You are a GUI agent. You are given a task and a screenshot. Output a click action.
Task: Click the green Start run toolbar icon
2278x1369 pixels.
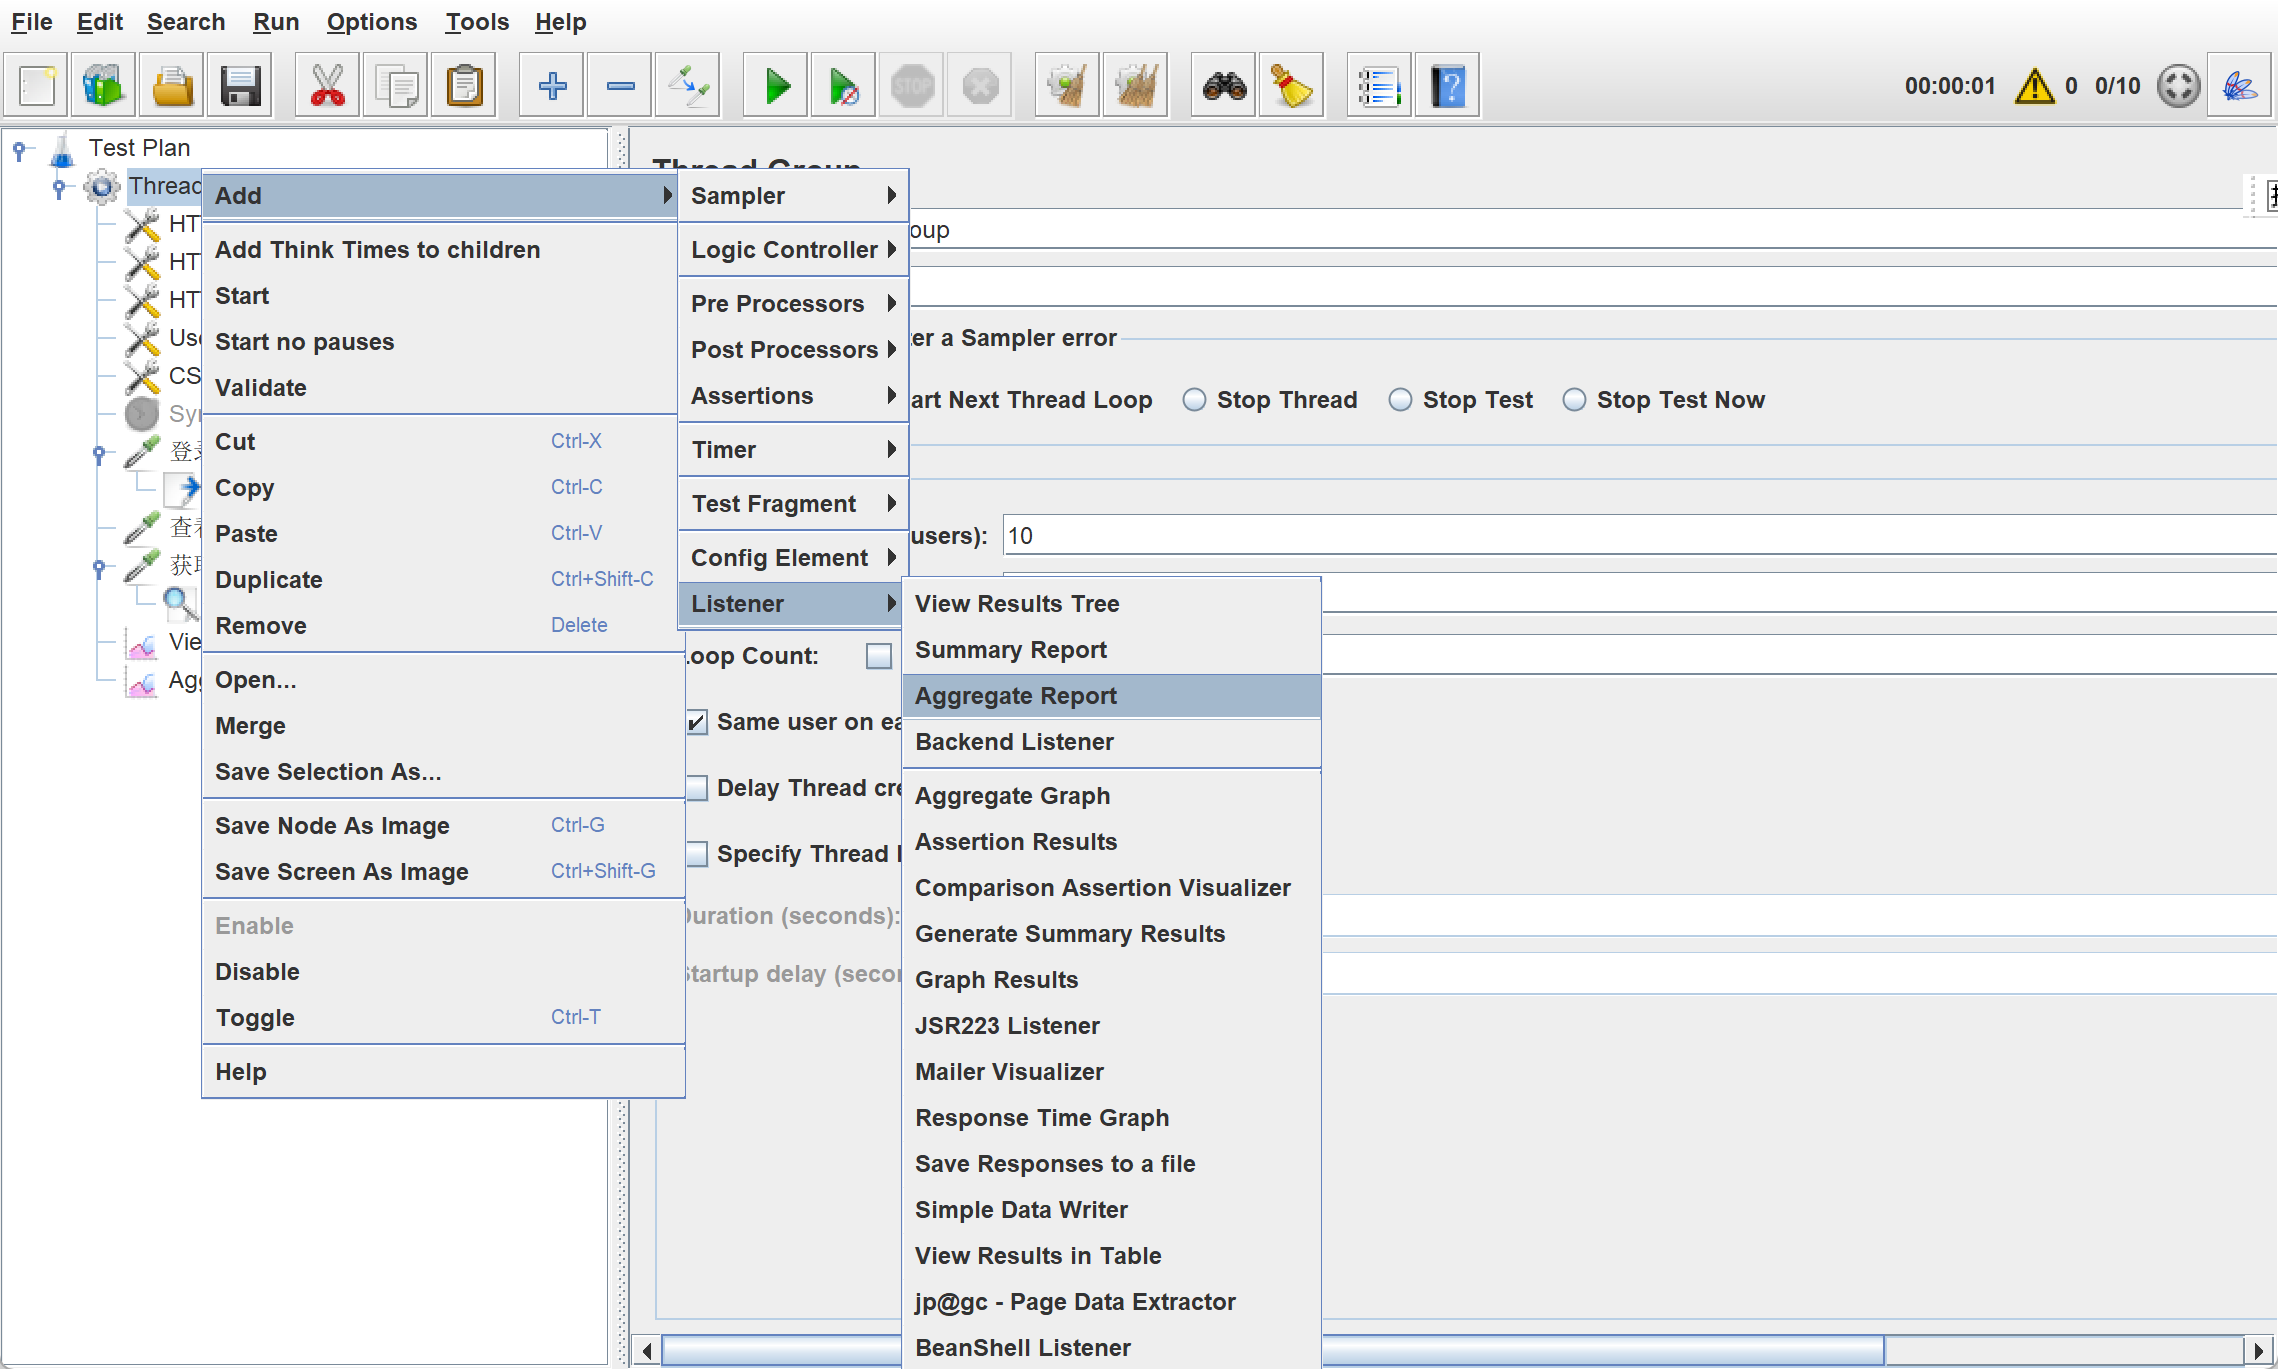(776, 86)
